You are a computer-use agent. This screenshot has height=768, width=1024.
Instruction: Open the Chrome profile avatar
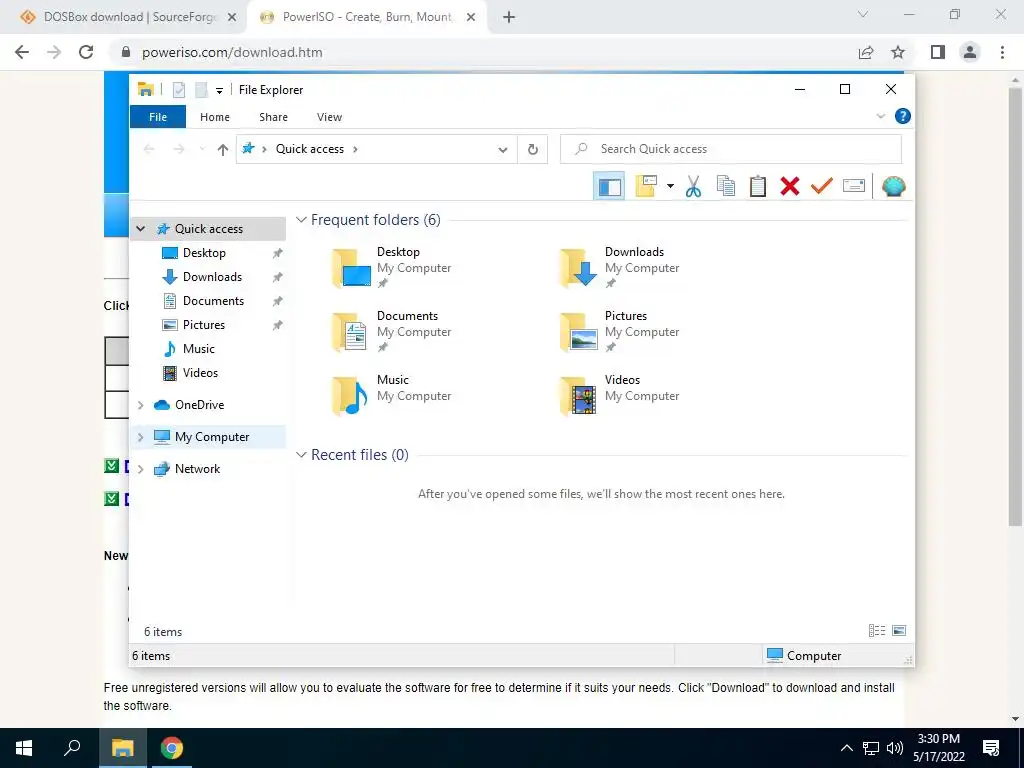970,52
